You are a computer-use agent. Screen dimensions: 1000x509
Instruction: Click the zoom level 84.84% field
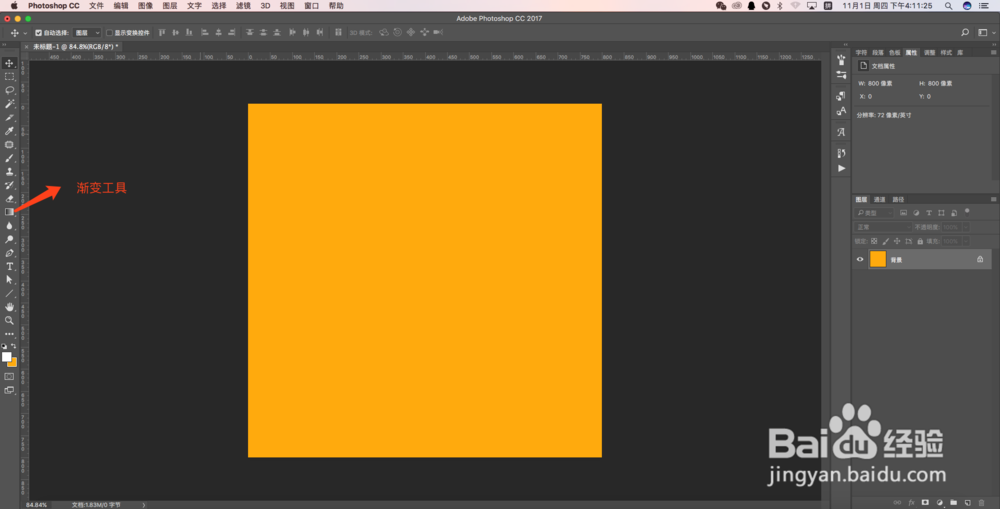pyautogui.click(x=36, y=505)
